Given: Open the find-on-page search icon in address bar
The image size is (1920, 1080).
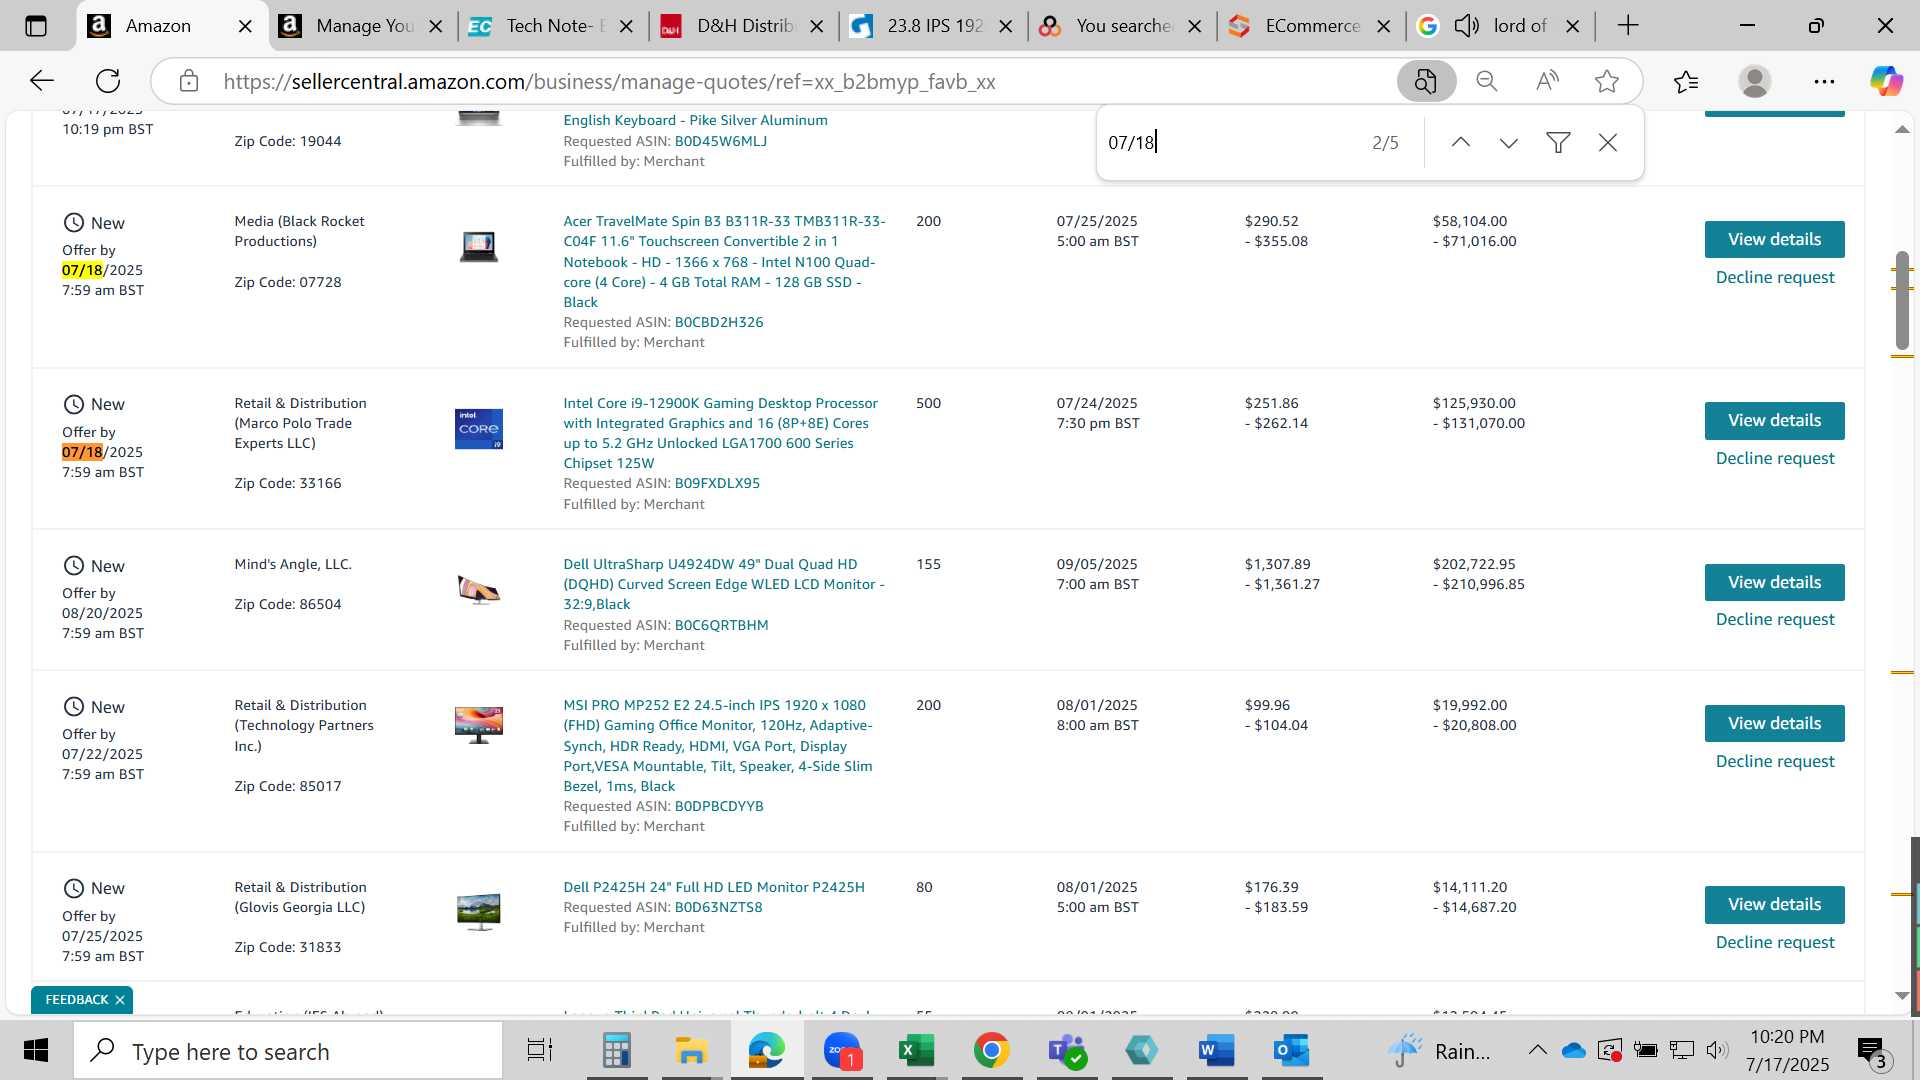Looking at the screenshot, I should [x=1426, y=81].
